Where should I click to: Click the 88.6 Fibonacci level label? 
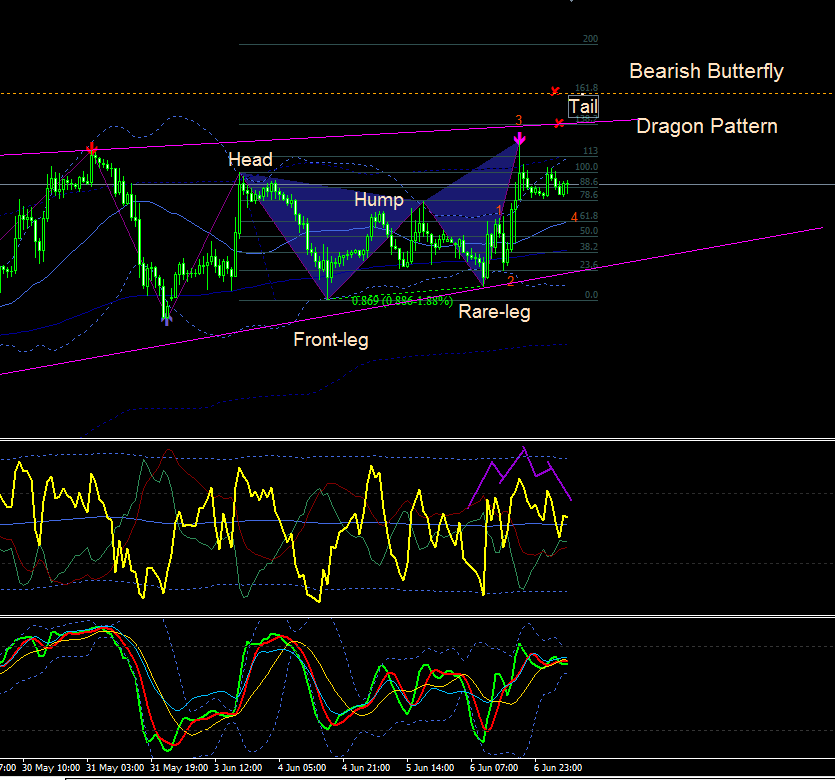(x=588, y=182)
